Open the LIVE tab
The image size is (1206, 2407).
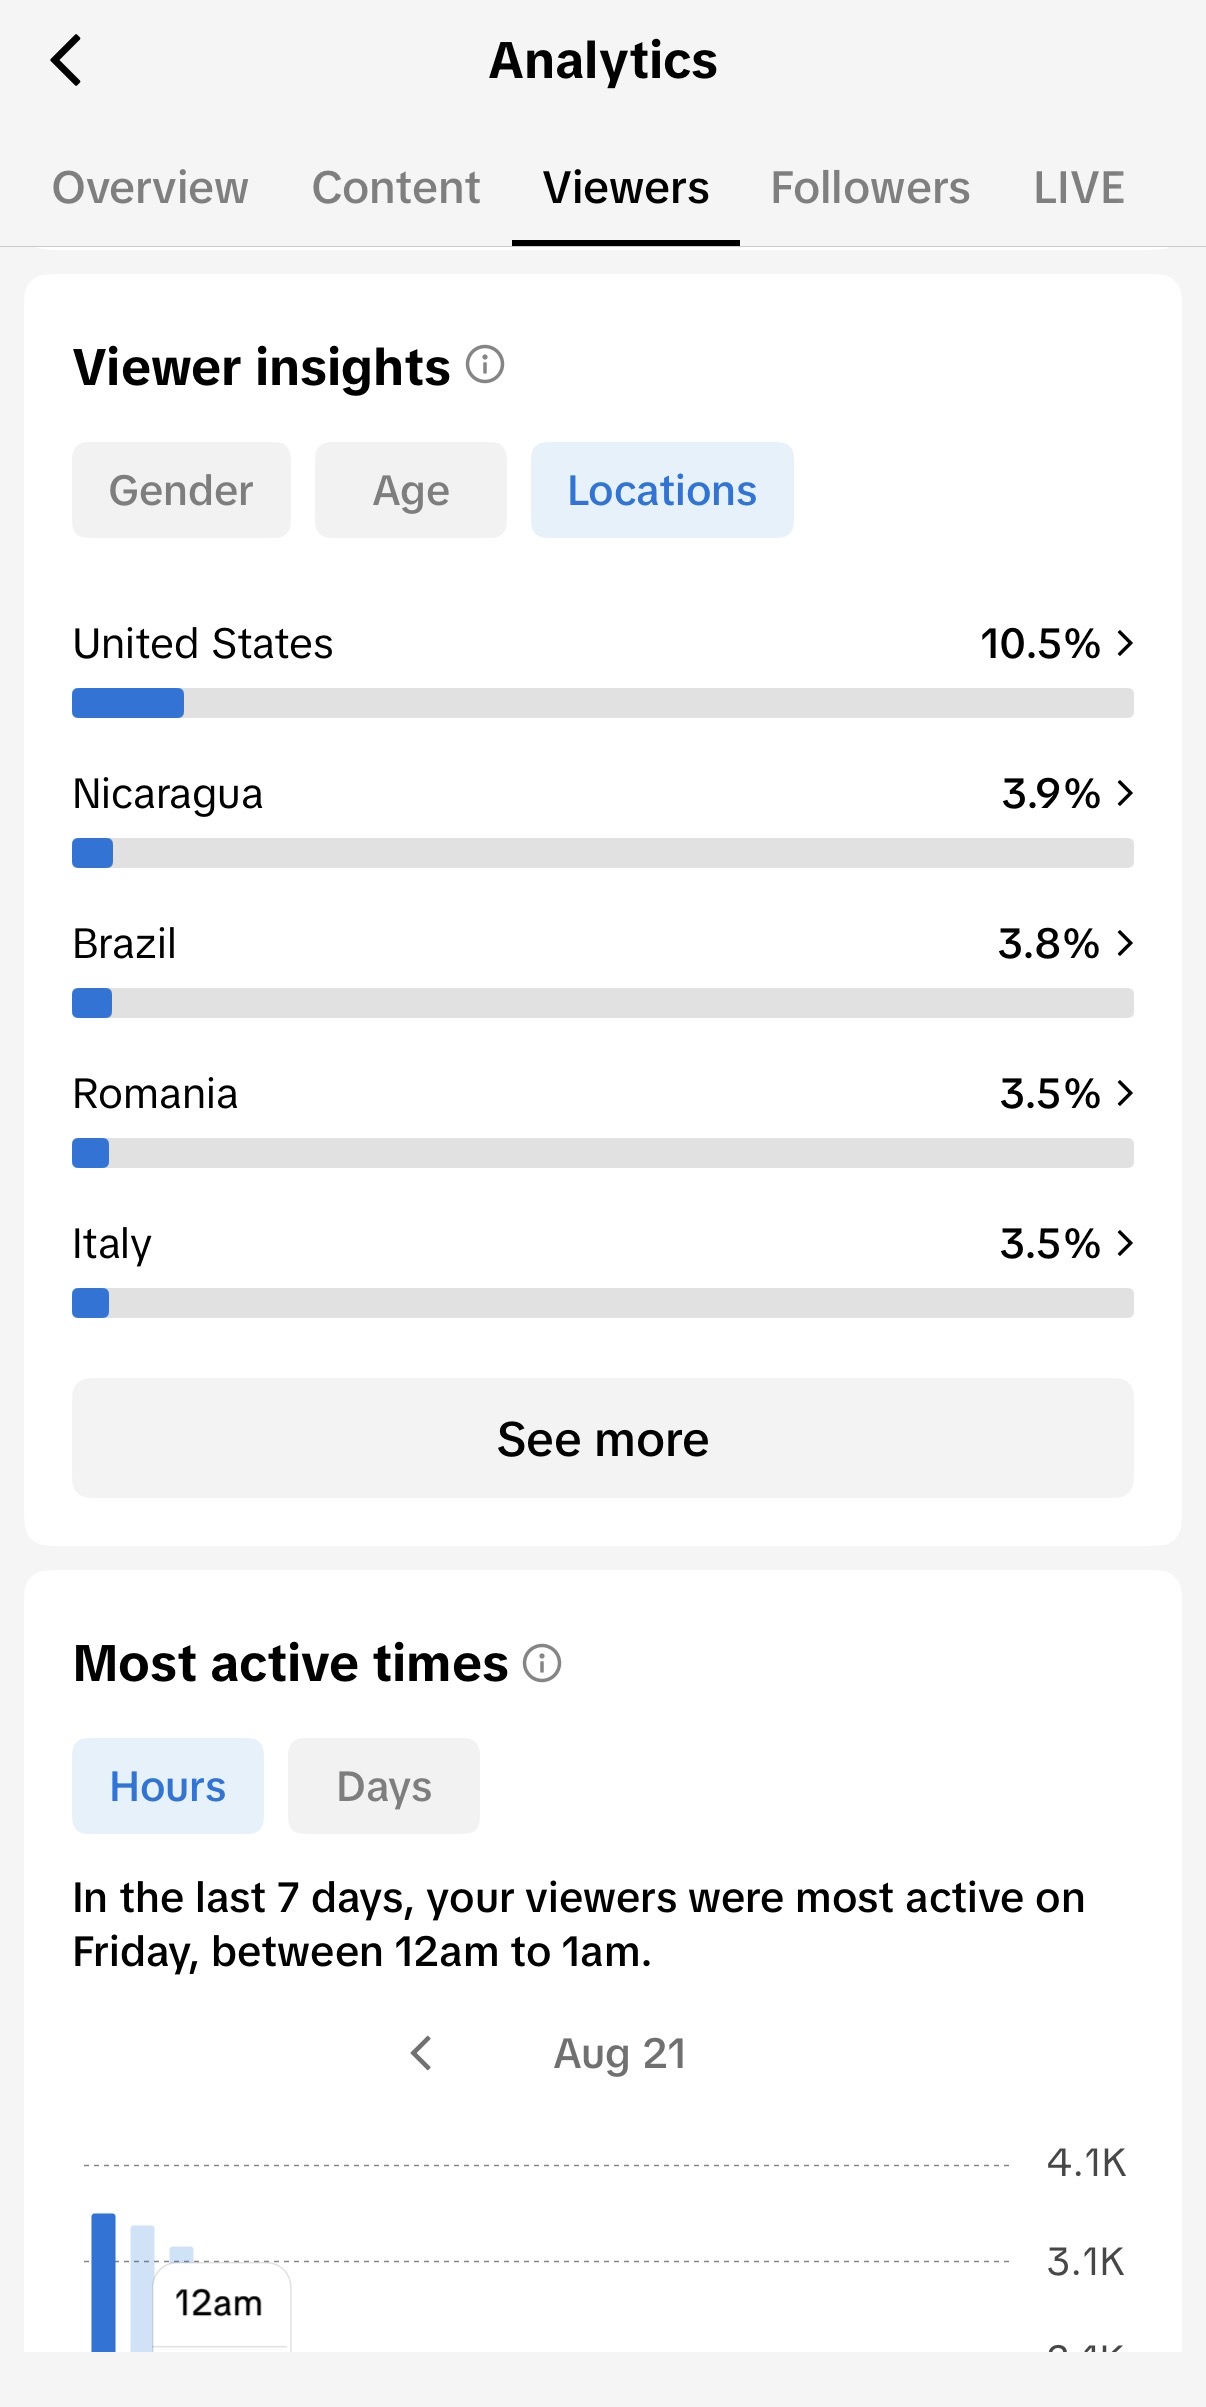click(1079, 188)
